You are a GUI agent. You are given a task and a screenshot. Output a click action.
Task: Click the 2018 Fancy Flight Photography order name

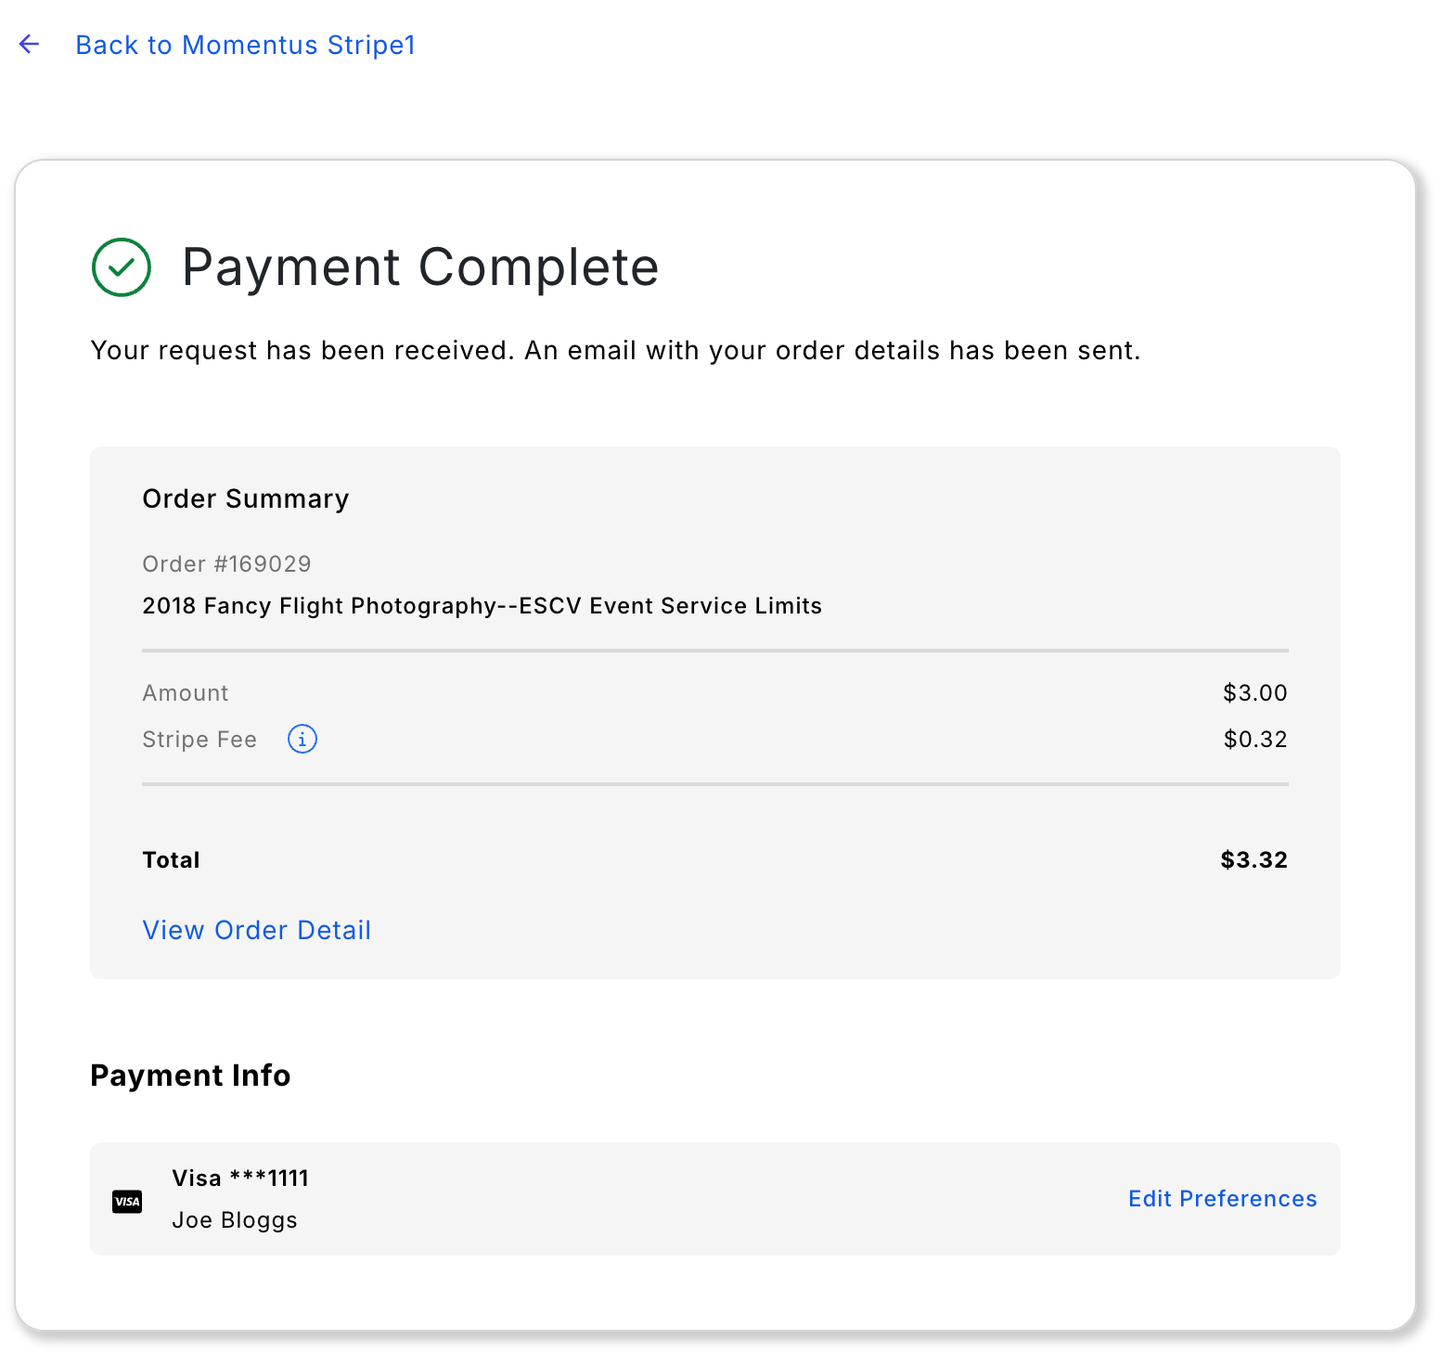(x=482, y=606)
